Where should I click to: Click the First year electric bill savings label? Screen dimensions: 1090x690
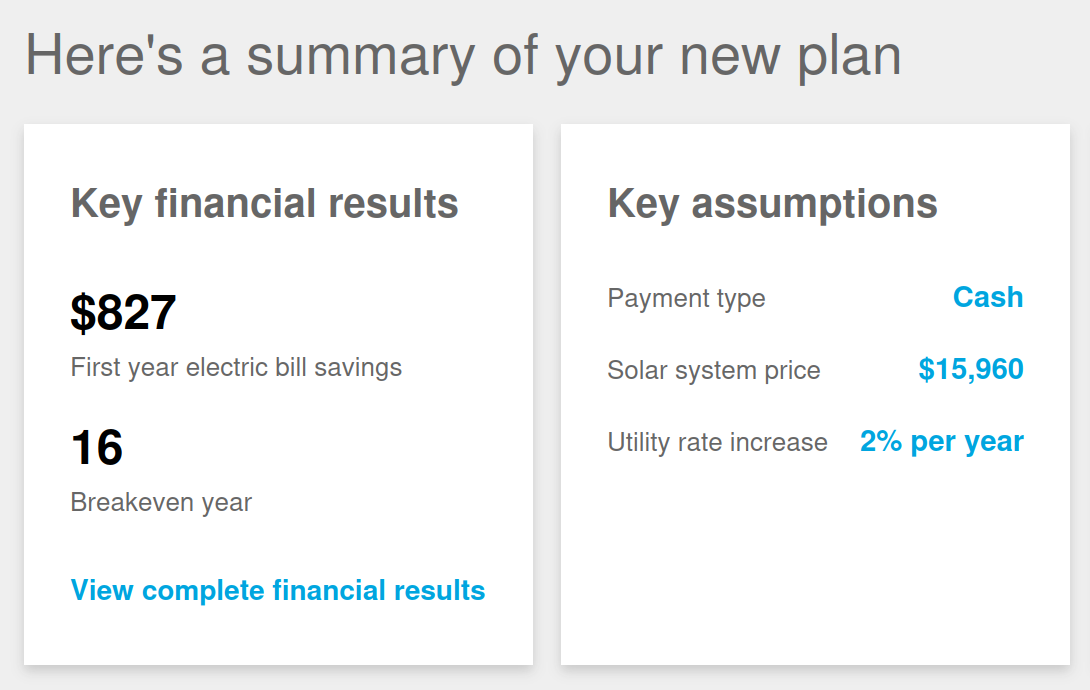point(236,367)
